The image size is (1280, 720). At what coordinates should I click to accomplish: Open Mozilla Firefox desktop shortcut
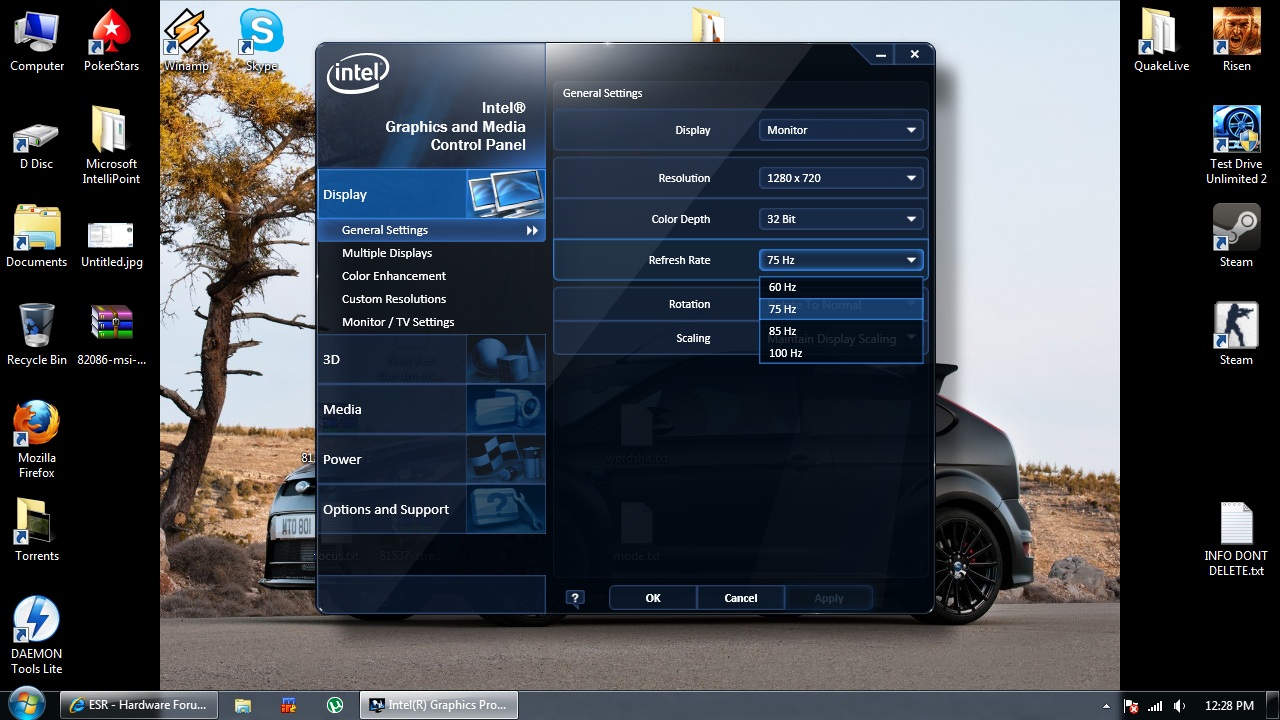coord(37,438)
